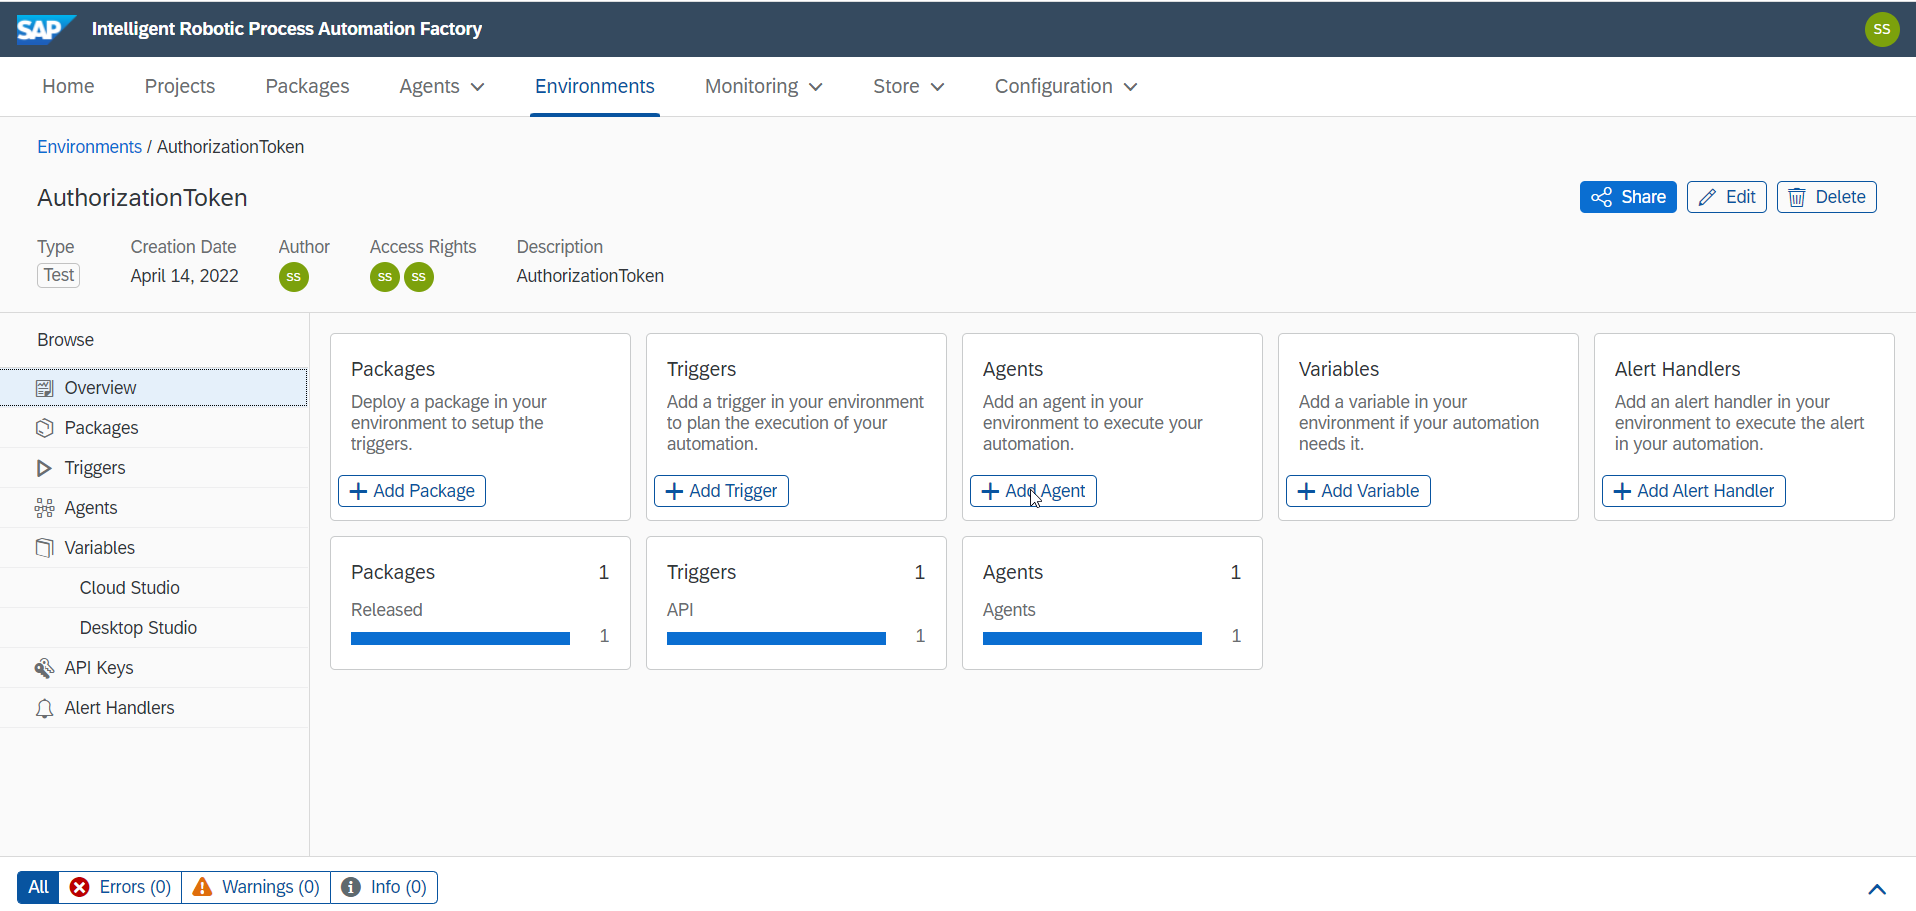Click the Test type label
Screen dimensions: 1916x911
point(58,275)
